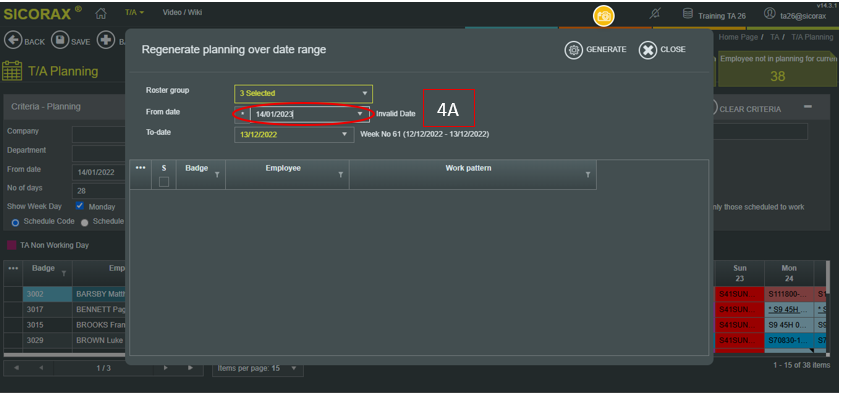The height and width of the screenshot is (393, 841).
Task: Click Employee not in planning counter 38
Action: coord(778,69)
